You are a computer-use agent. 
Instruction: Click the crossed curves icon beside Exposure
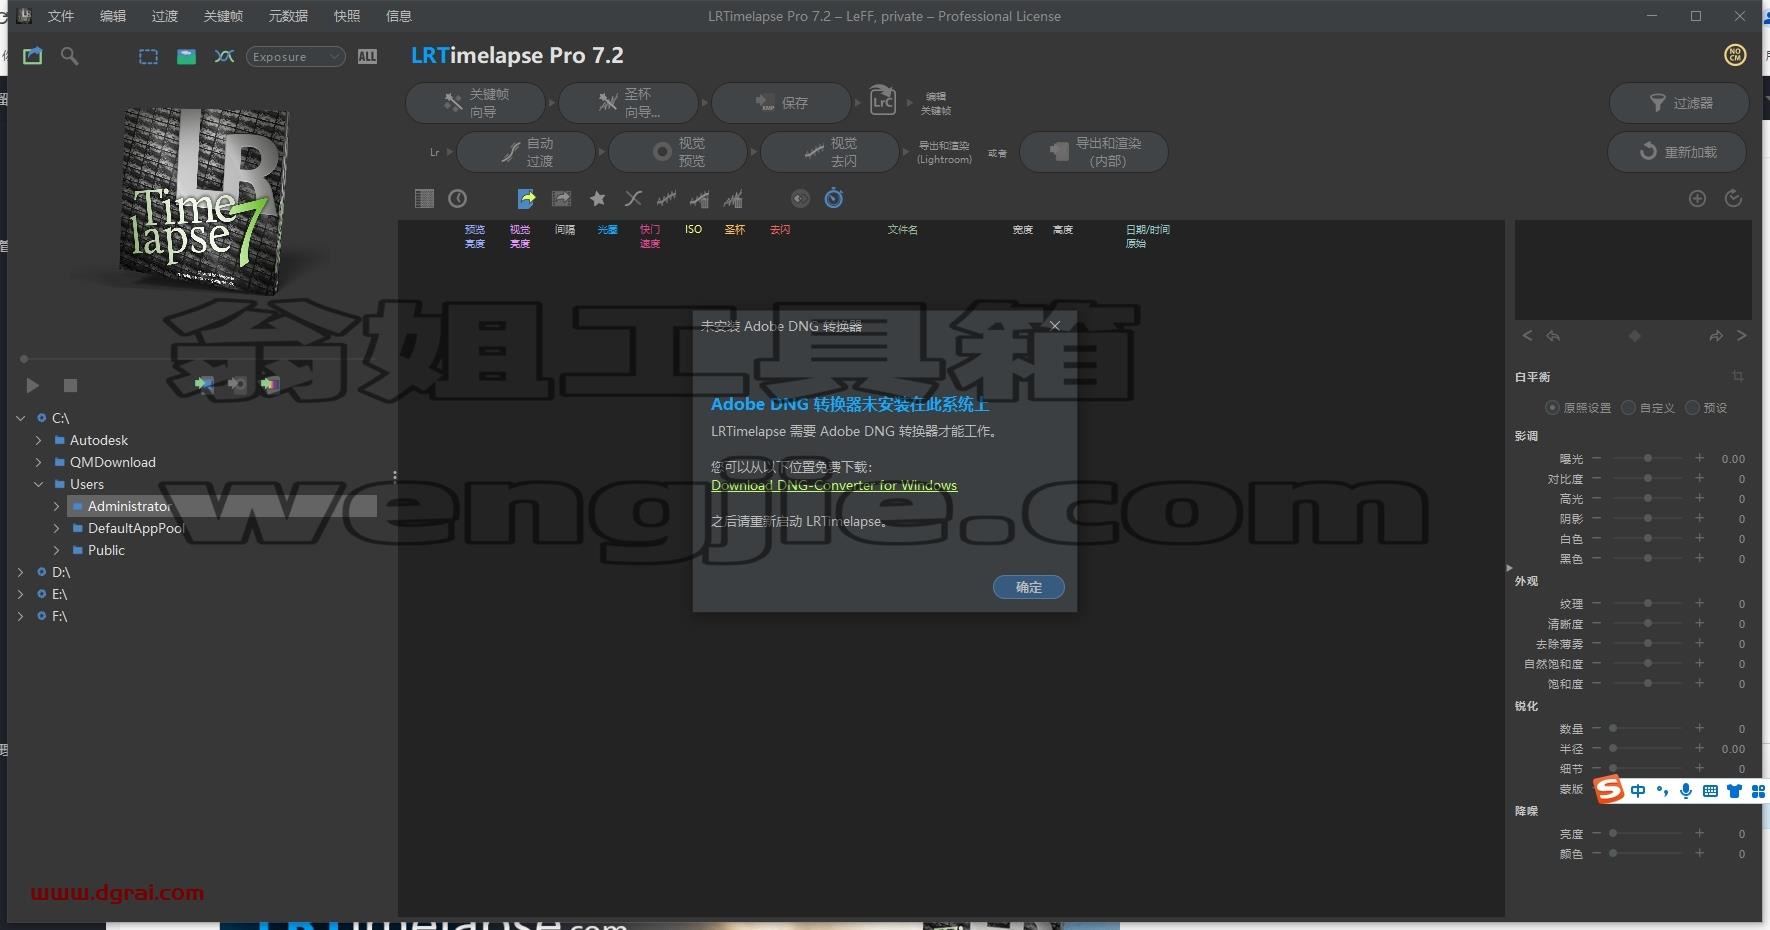[224, 57]
